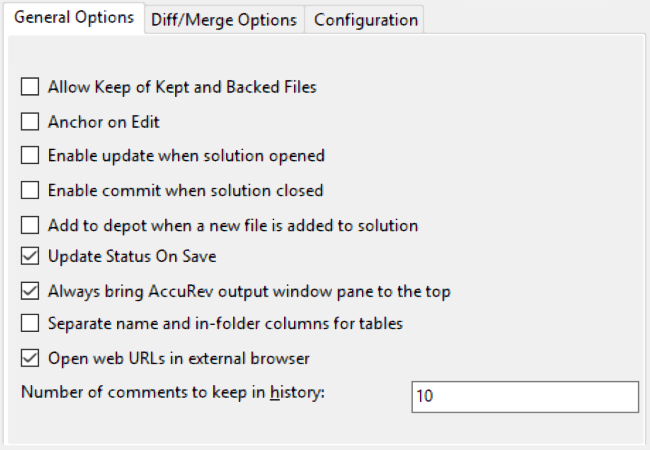Uncheck the Open web URLs in external browser box
This screenshot has width=650, height=450.
click(30, 357)
